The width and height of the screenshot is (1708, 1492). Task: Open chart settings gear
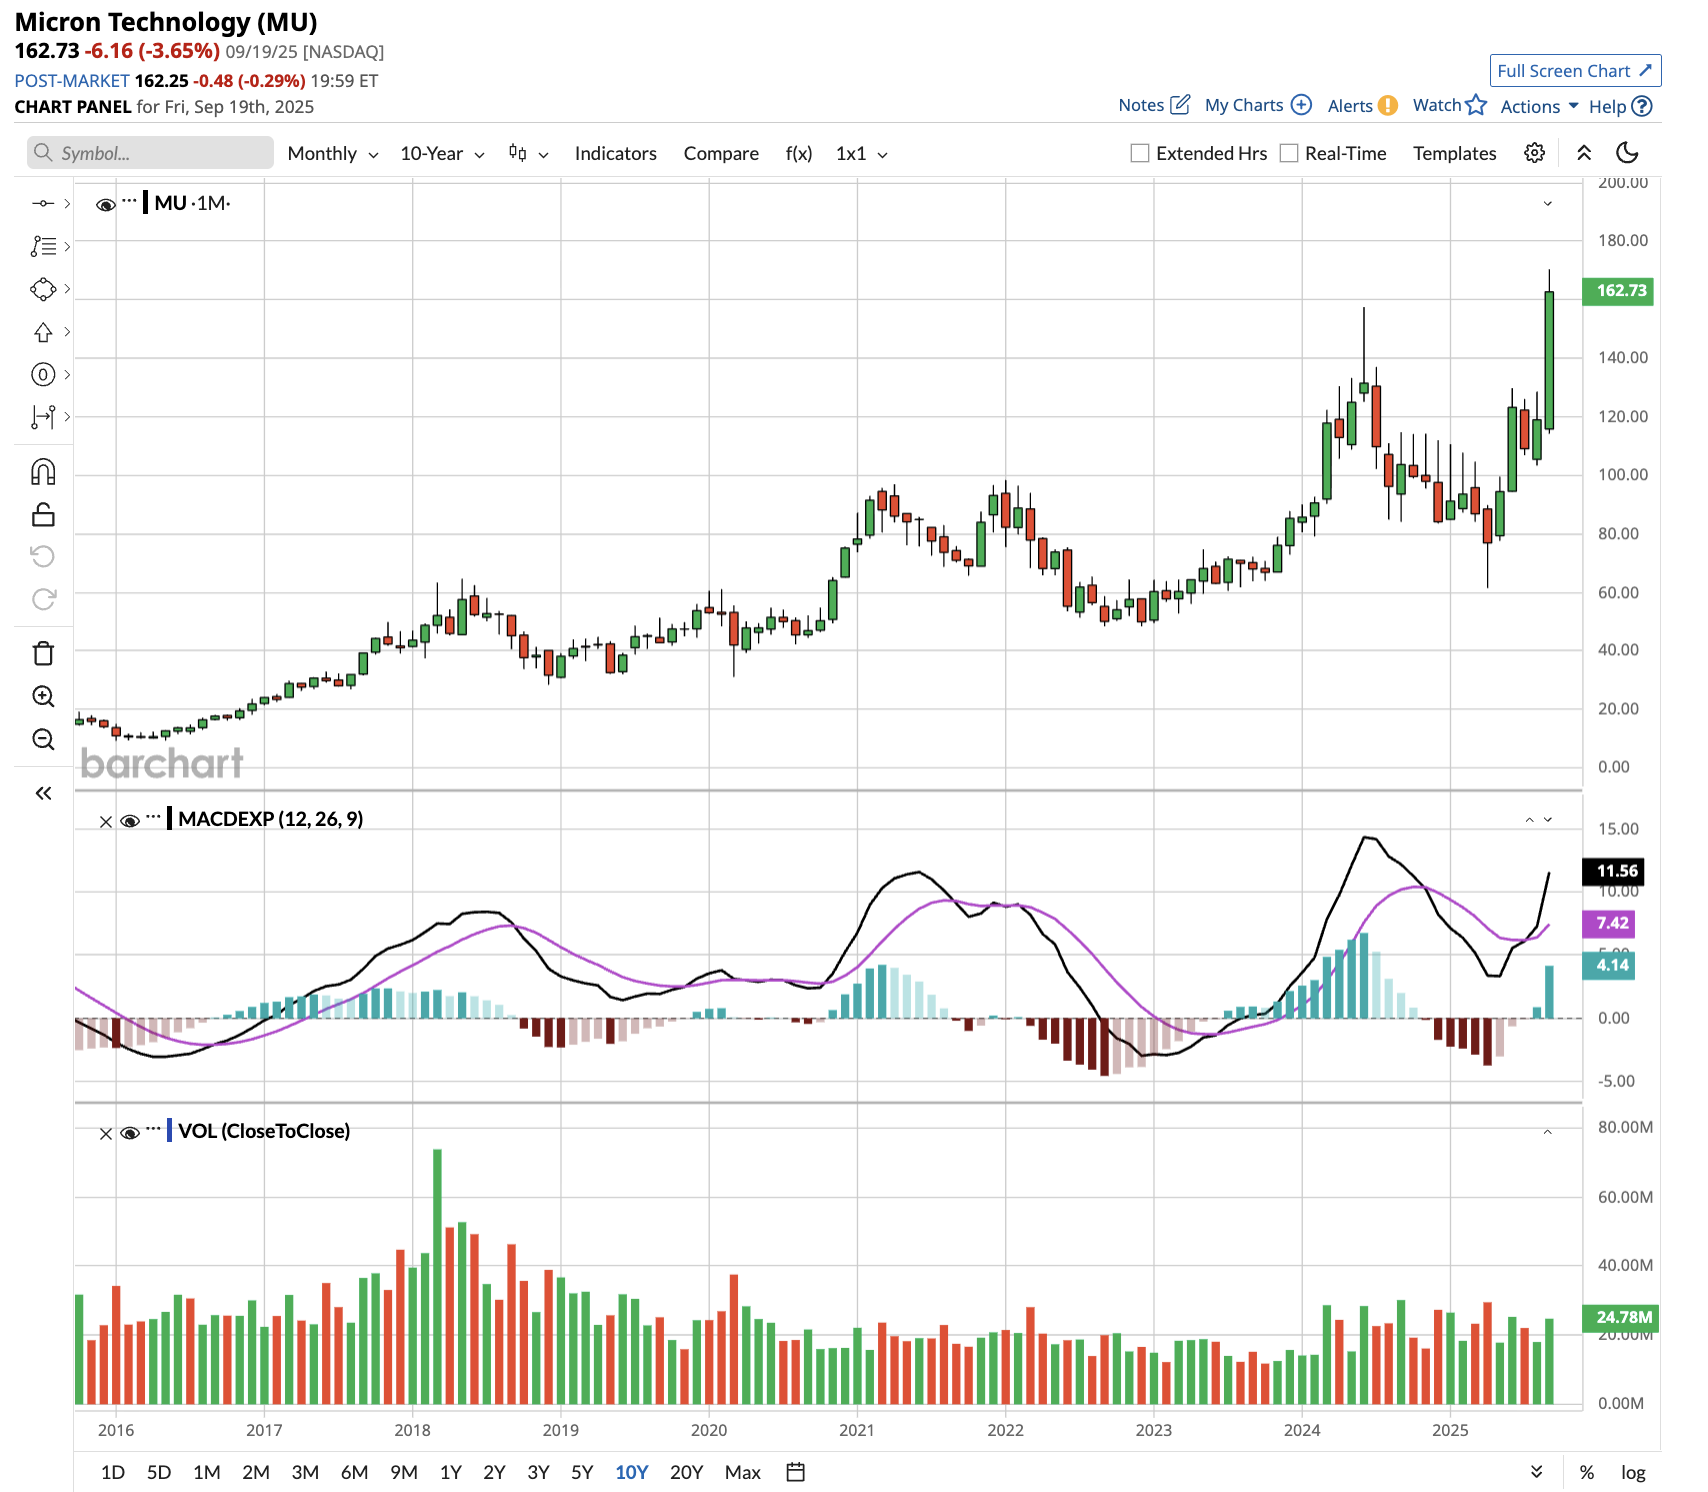click(x=1534, y=153)
